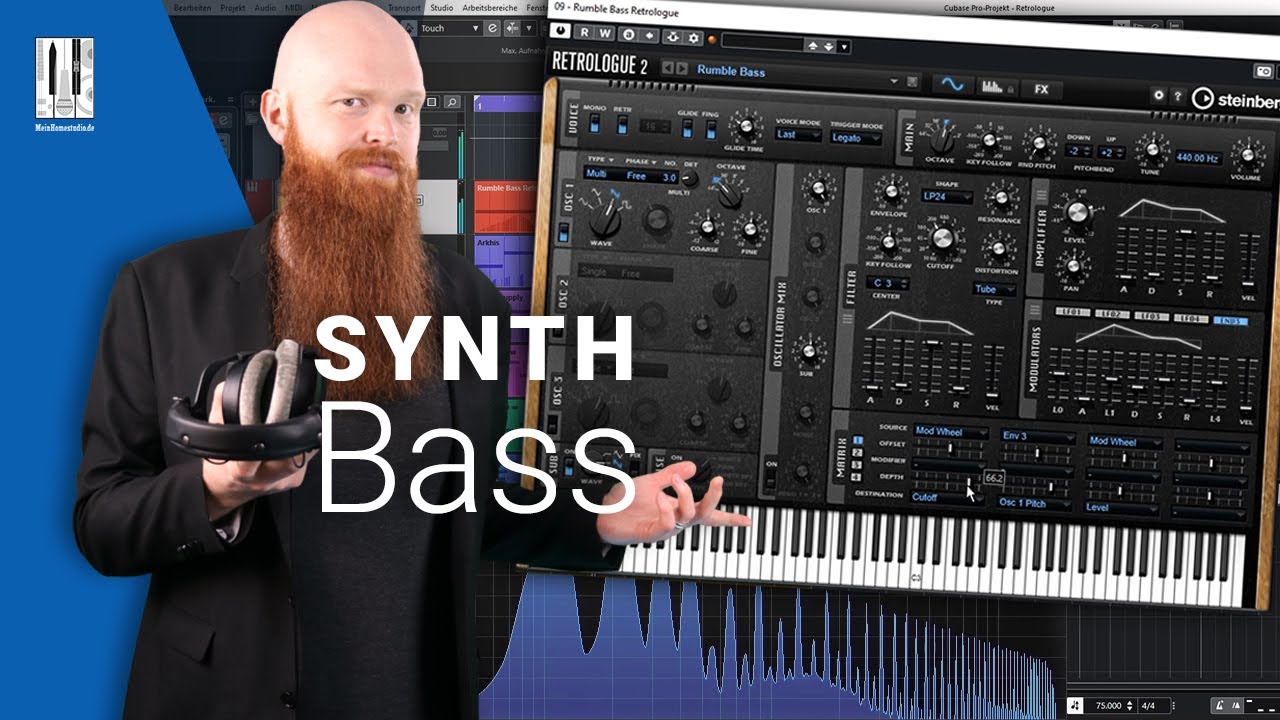
Task: Click the Studio menu in Cubase menu bar
Action: 441,8
